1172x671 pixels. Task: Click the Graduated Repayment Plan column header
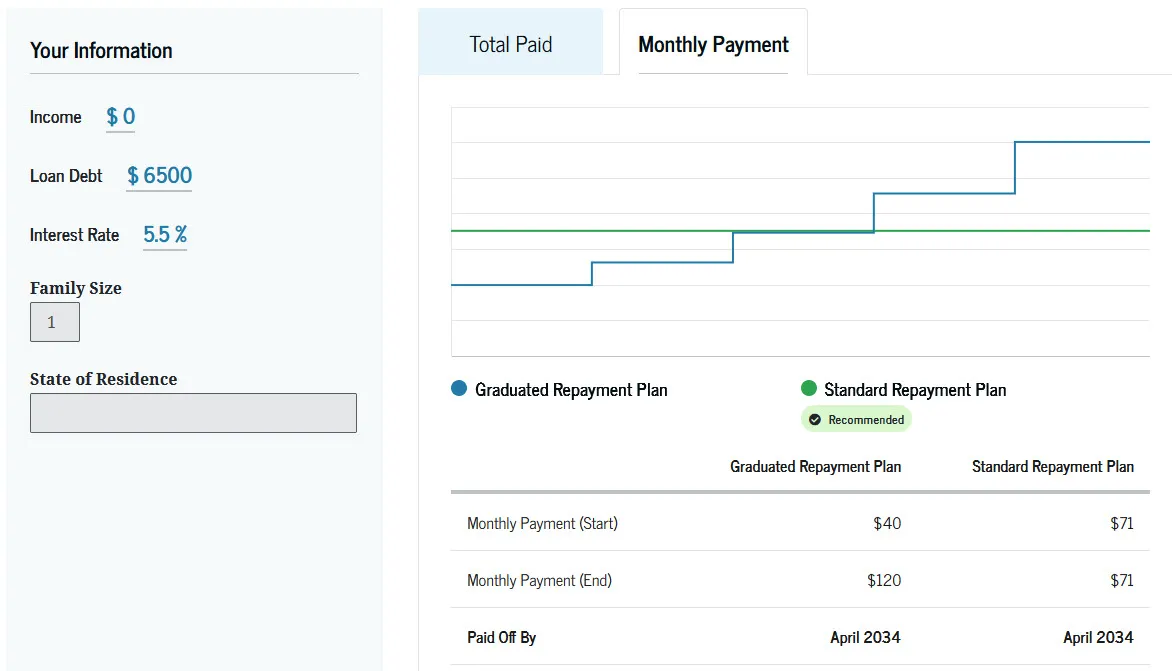(x=815, y=466)
